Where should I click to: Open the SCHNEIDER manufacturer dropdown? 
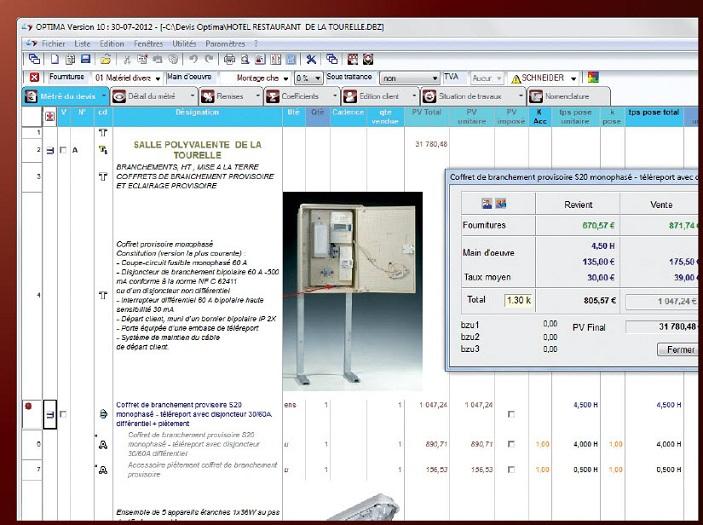tap(573, 78)
